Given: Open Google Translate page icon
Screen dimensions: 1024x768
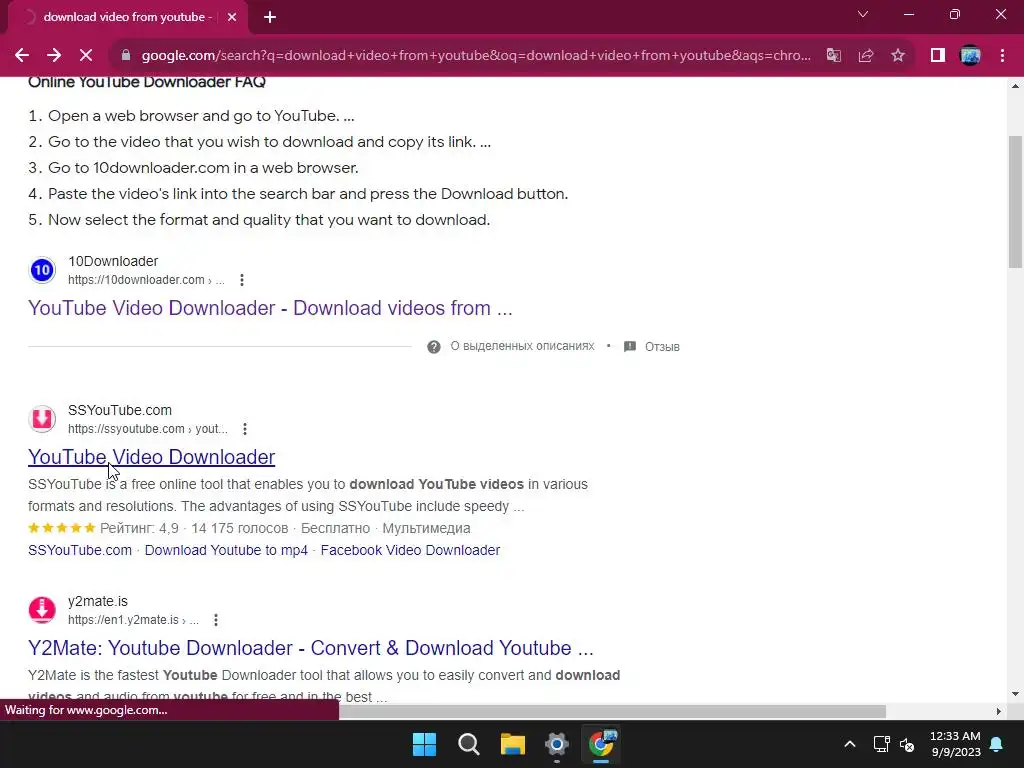Looking at the screenshot, I should click(834, 56).
